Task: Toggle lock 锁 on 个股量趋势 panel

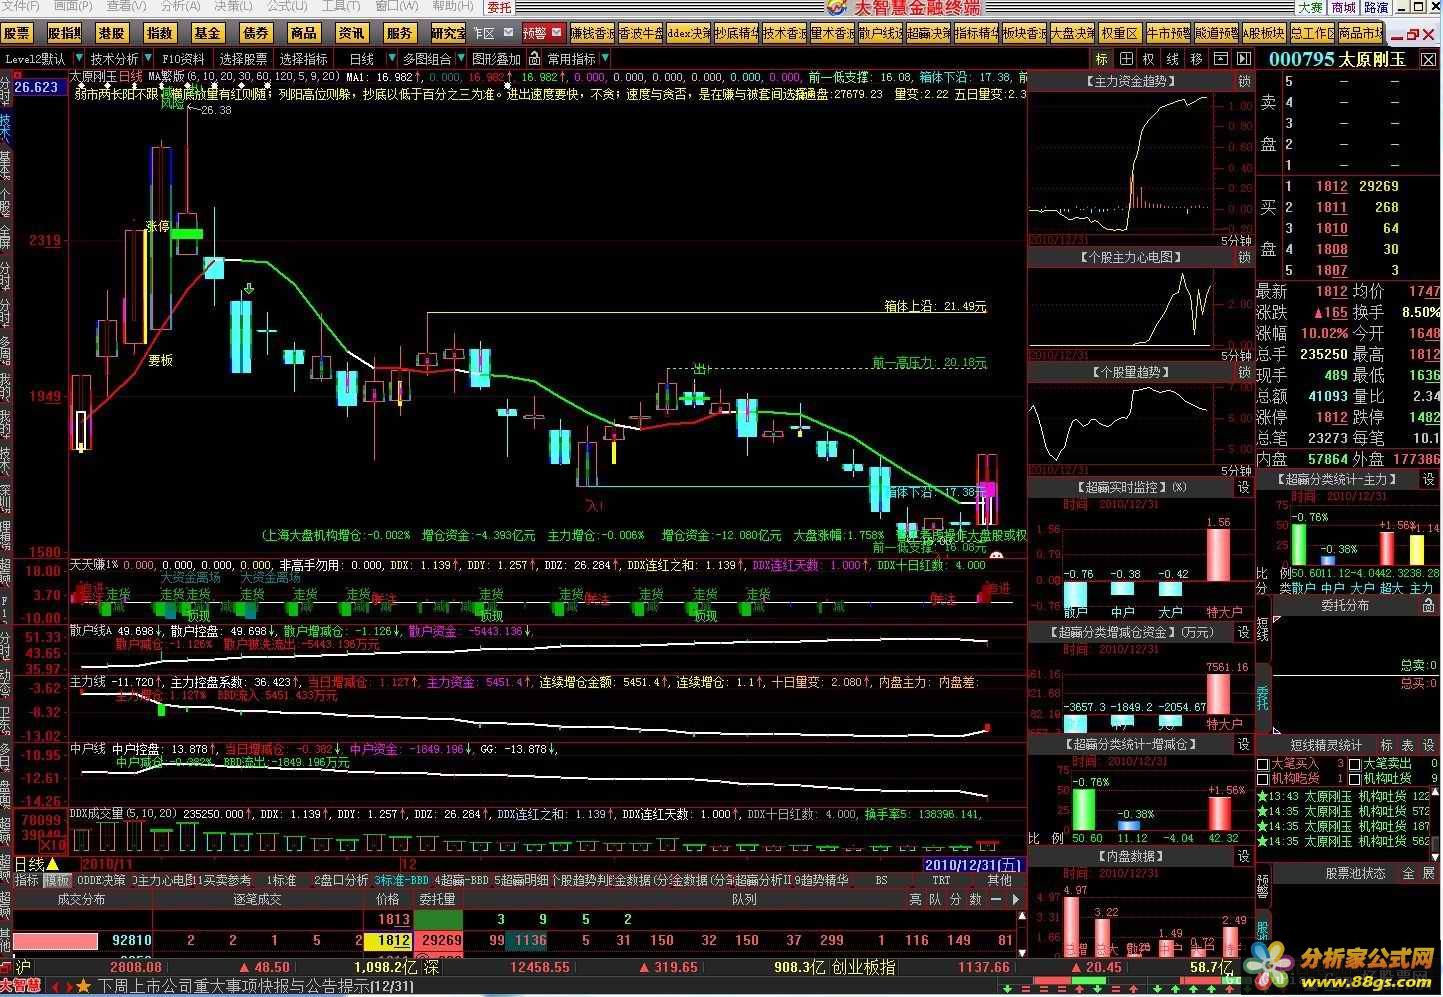Action: (1244, 372)
